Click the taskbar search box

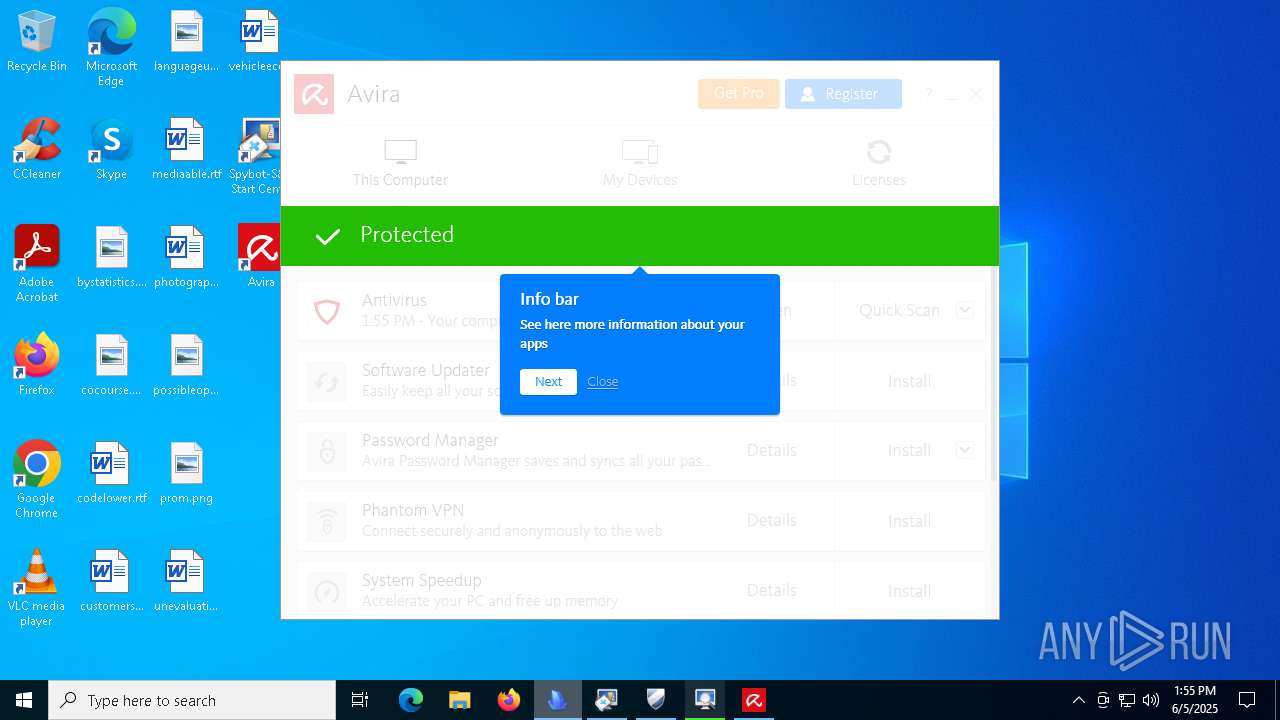192,700
